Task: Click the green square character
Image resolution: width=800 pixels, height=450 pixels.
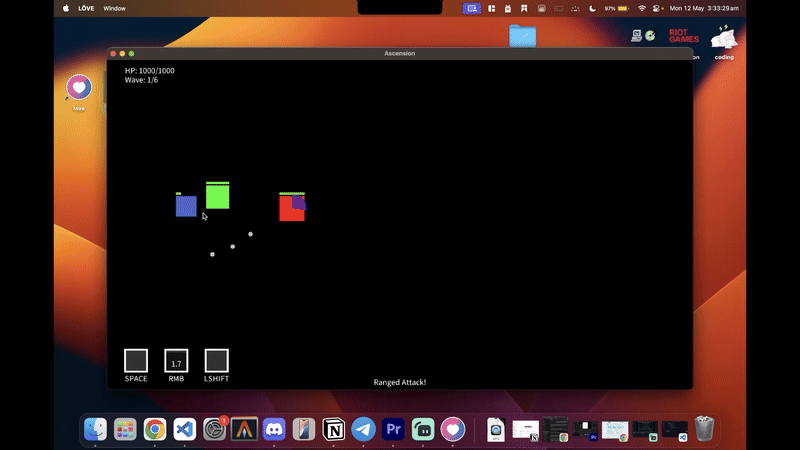Action: (x=217, y=196)
